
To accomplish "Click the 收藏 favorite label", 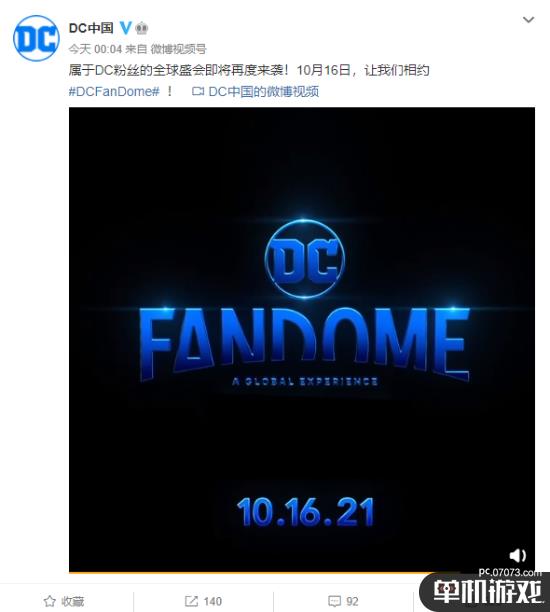I will click(72, 601).
